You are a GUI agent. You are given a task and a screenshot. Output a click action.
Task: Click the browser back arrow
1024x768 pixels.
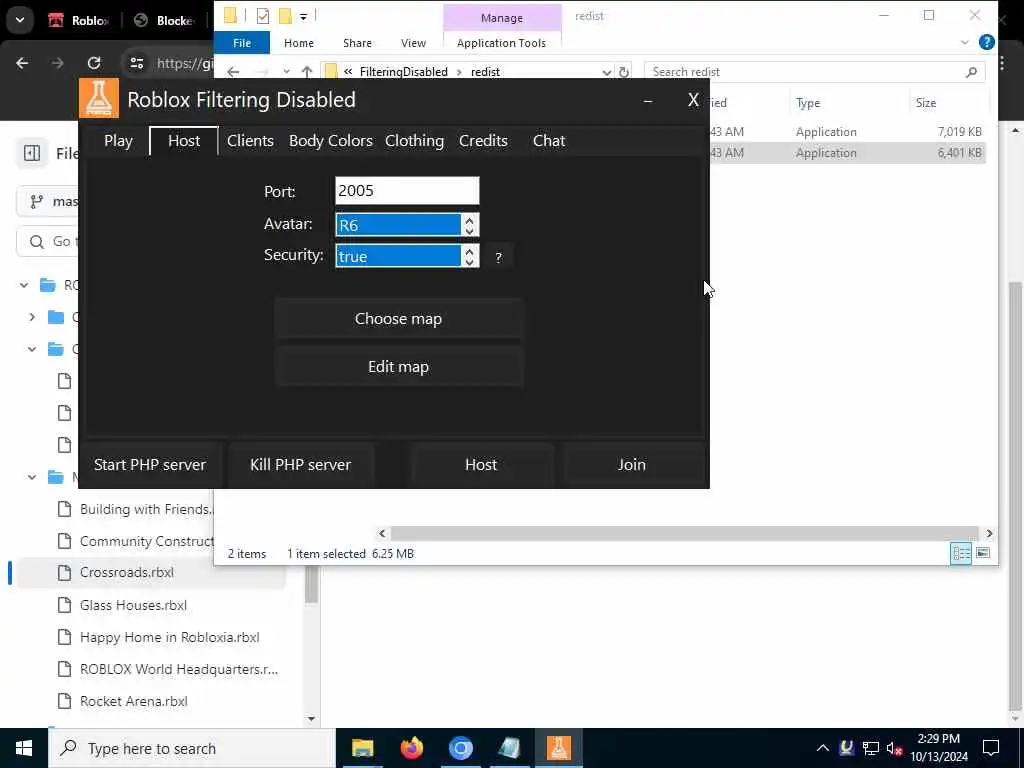click(22, 63)
